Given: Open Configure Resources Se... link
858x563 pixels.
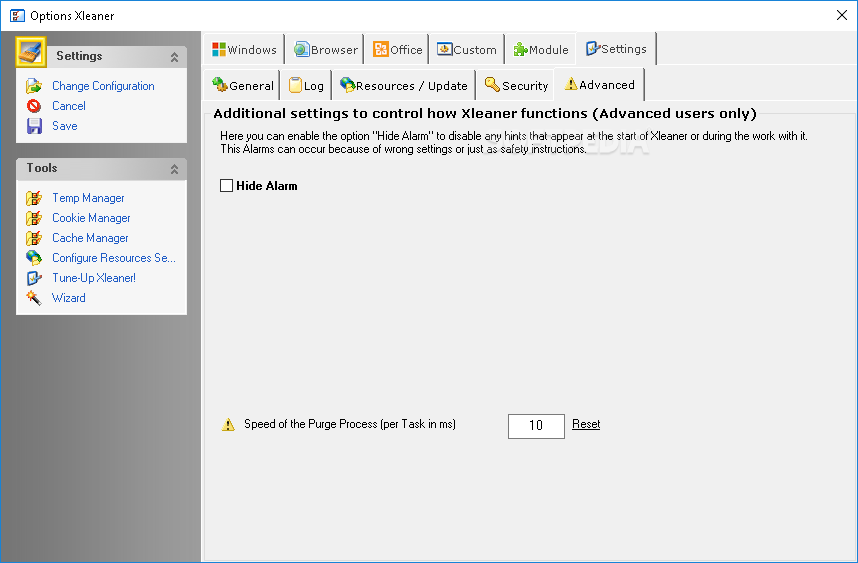Looking at the screenshot, I should click(114, 258).
